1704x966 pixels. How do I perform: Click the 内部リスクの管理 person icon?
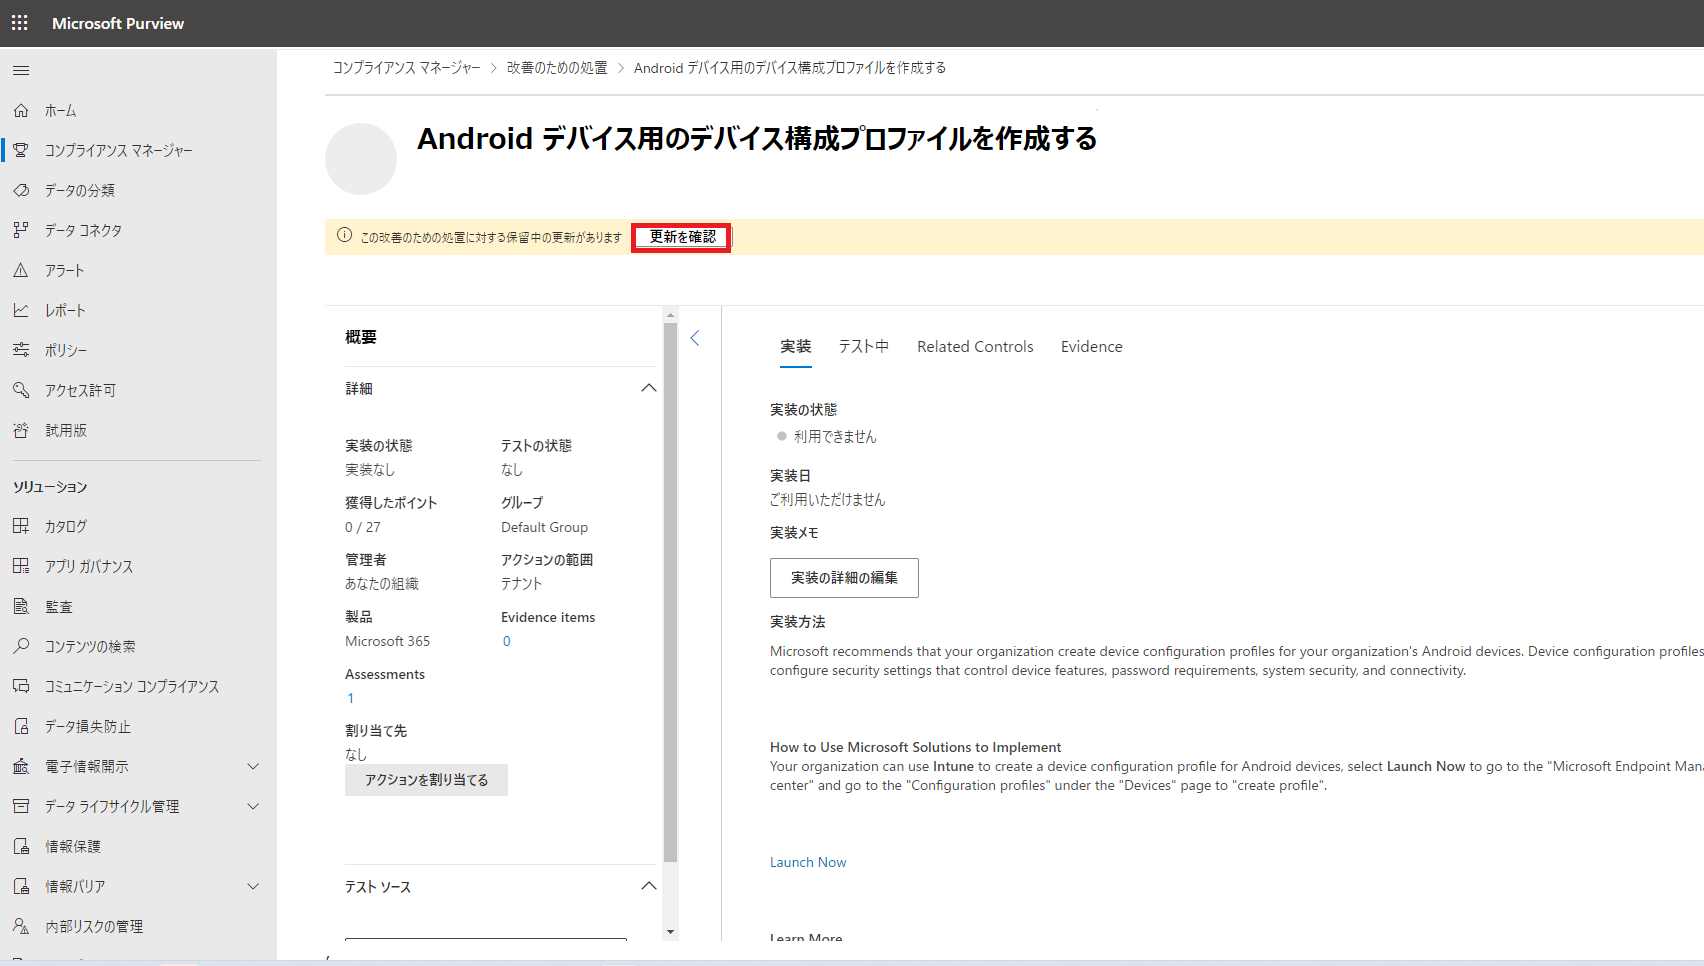click(21, 926)
